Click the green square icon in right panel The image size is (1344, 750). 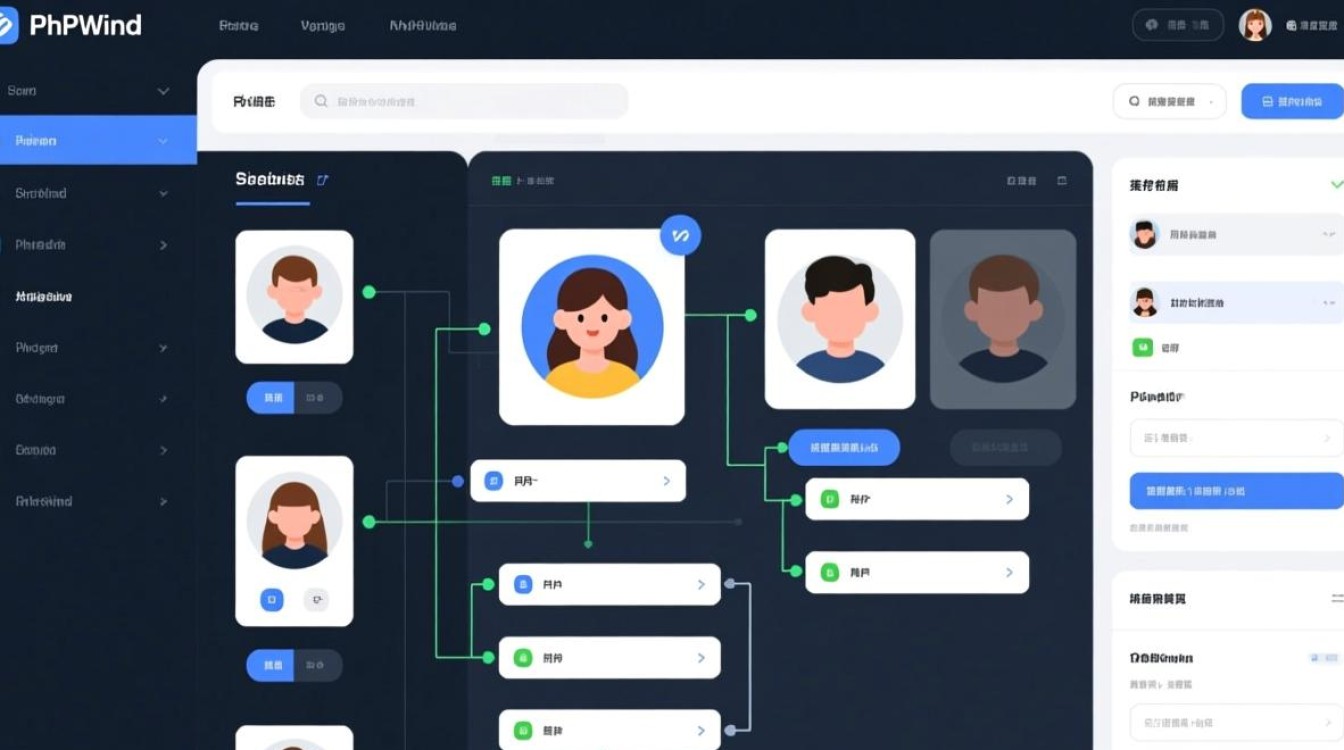coord(1142,348)
